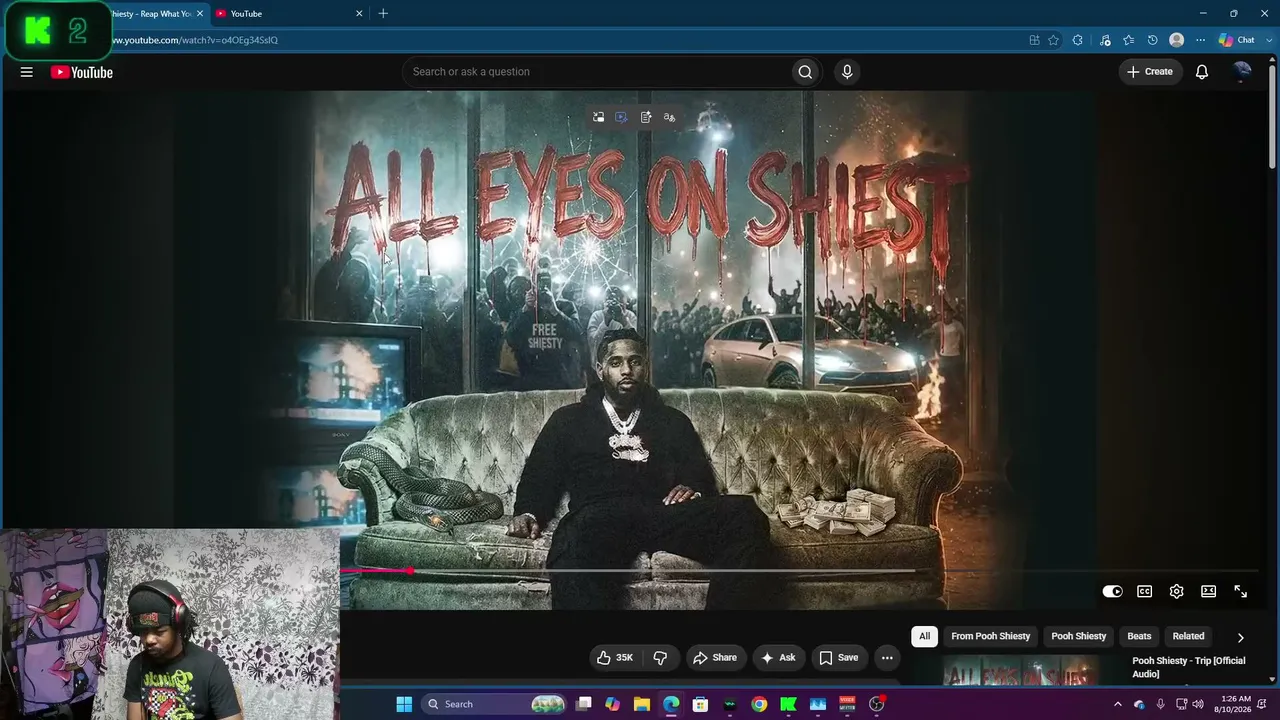The image size is (1280, 720).
Task: Enter full screen video mode
Action: pos(1240,592)
